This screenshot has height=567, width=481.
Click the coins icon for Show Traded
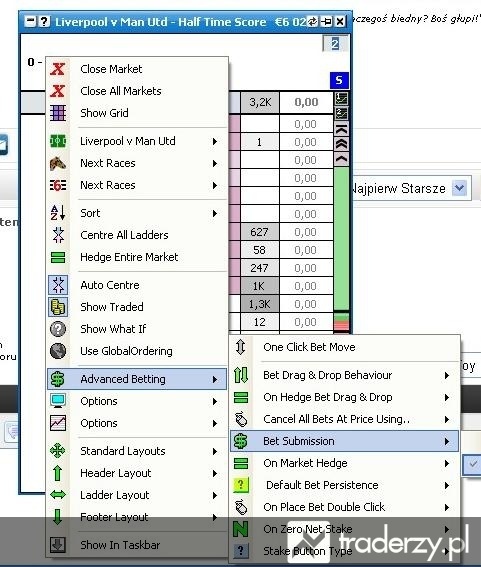58,307
